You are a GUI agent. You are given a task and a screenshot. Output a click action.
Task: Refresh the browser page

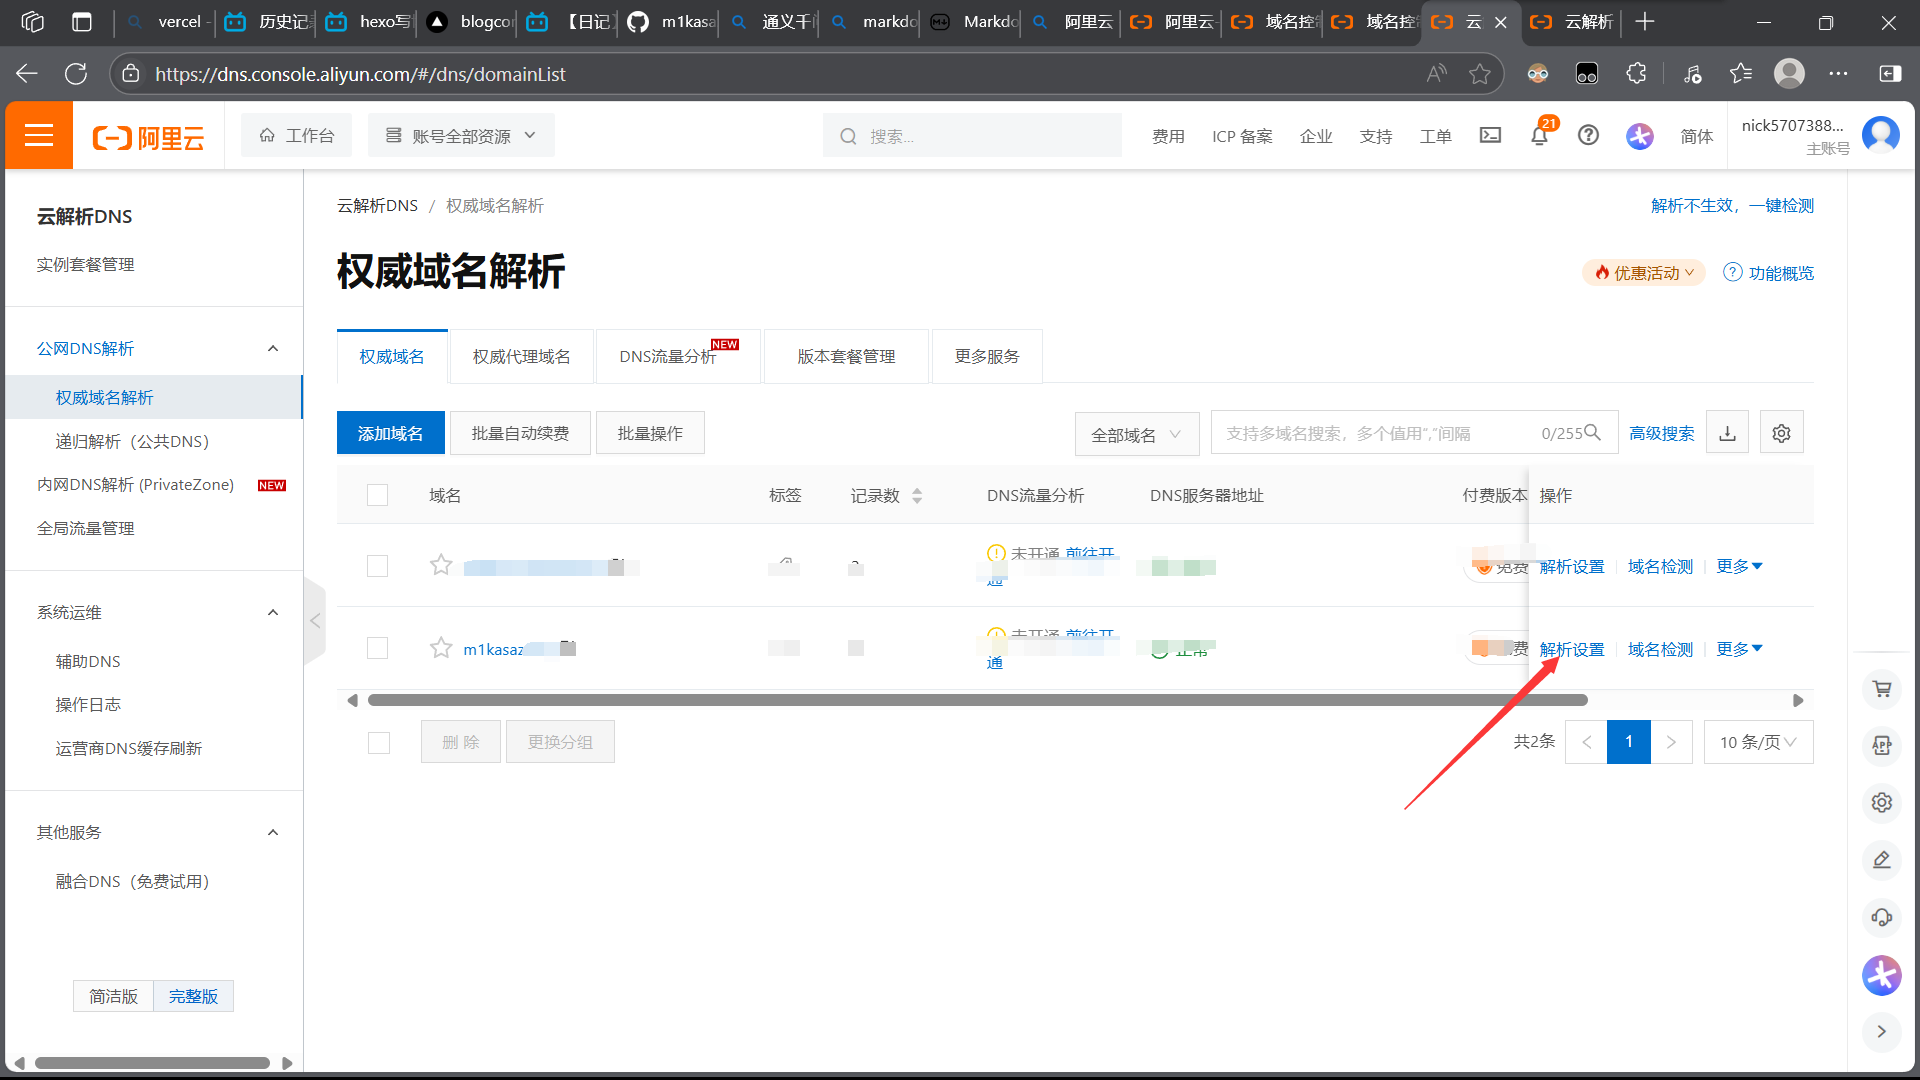tap(76, 74)
